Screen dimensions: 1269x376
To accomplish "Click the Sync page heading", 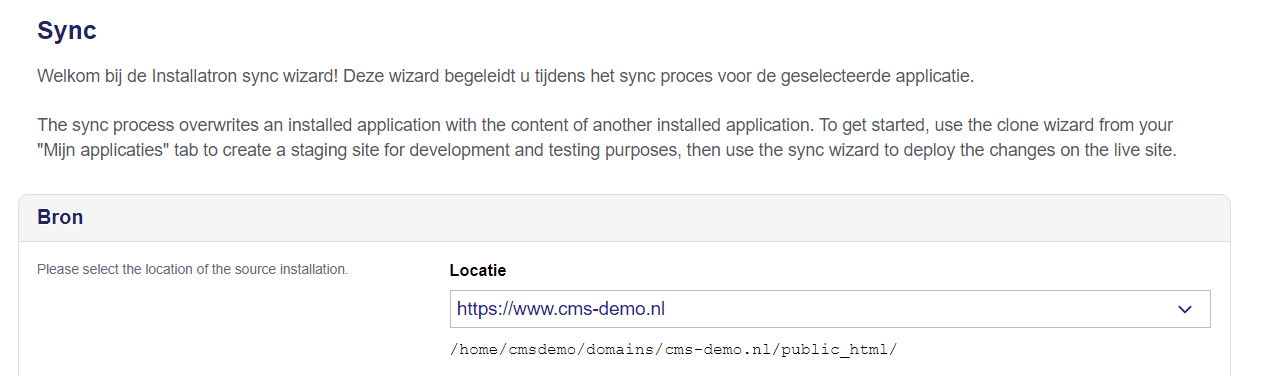I will pos(67,31).
